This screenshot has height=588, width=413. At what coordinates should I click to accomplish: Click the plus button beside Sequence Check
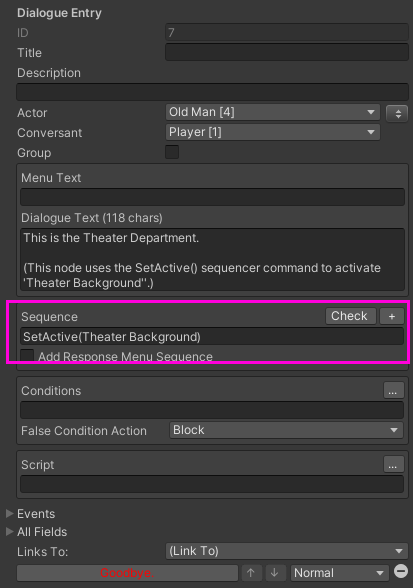click(x=392, y=316)
